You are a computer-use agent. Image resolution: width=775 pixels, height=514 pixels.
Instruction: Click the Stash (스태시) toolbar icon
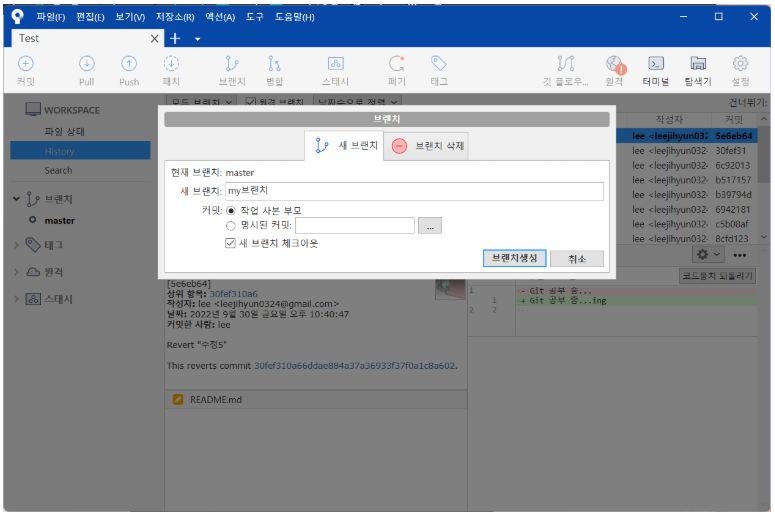pos(336,64)
